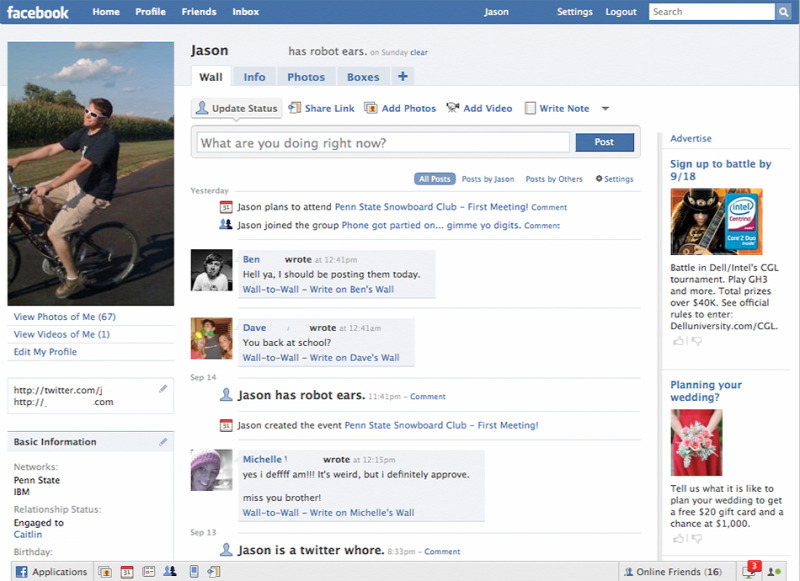Click the Update Status button
The image size is (800, 581).
pos(237,108)
